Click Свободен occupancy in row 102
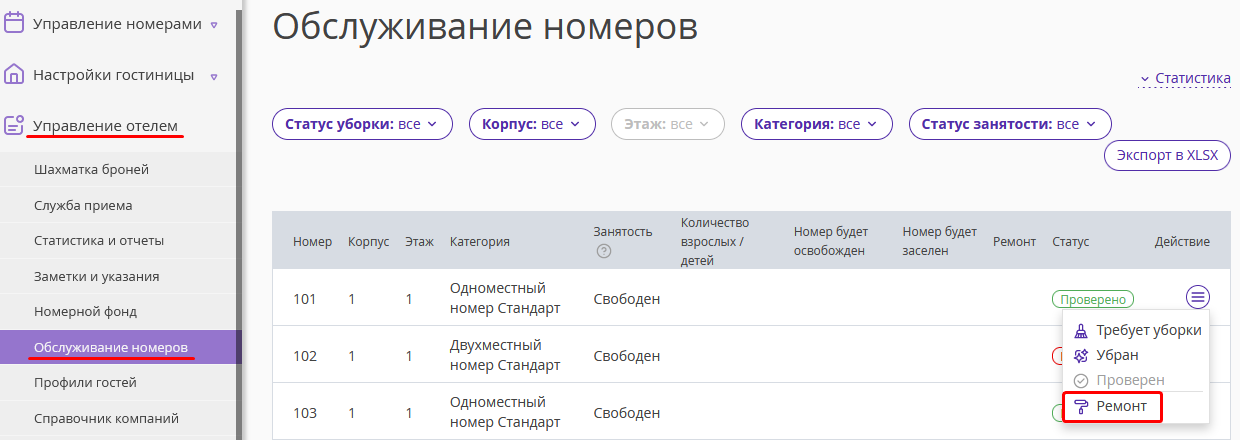The image size is (1240, 440). (x=627, y=356)
